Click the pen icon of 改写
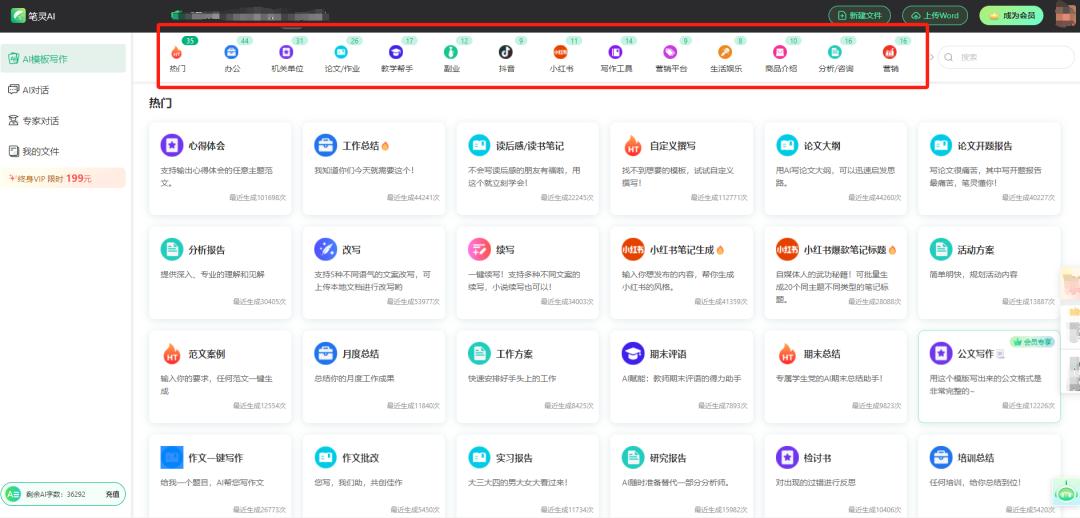This screenshot has height=518, width=1080. pos(326,249)
